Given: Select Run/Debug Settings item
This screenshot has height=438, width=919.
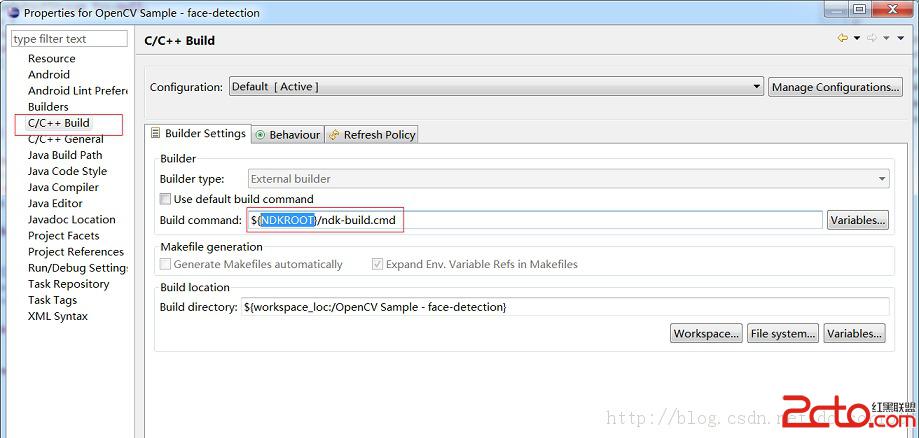Looking at the screenshot, I should [x=77, y=268].
